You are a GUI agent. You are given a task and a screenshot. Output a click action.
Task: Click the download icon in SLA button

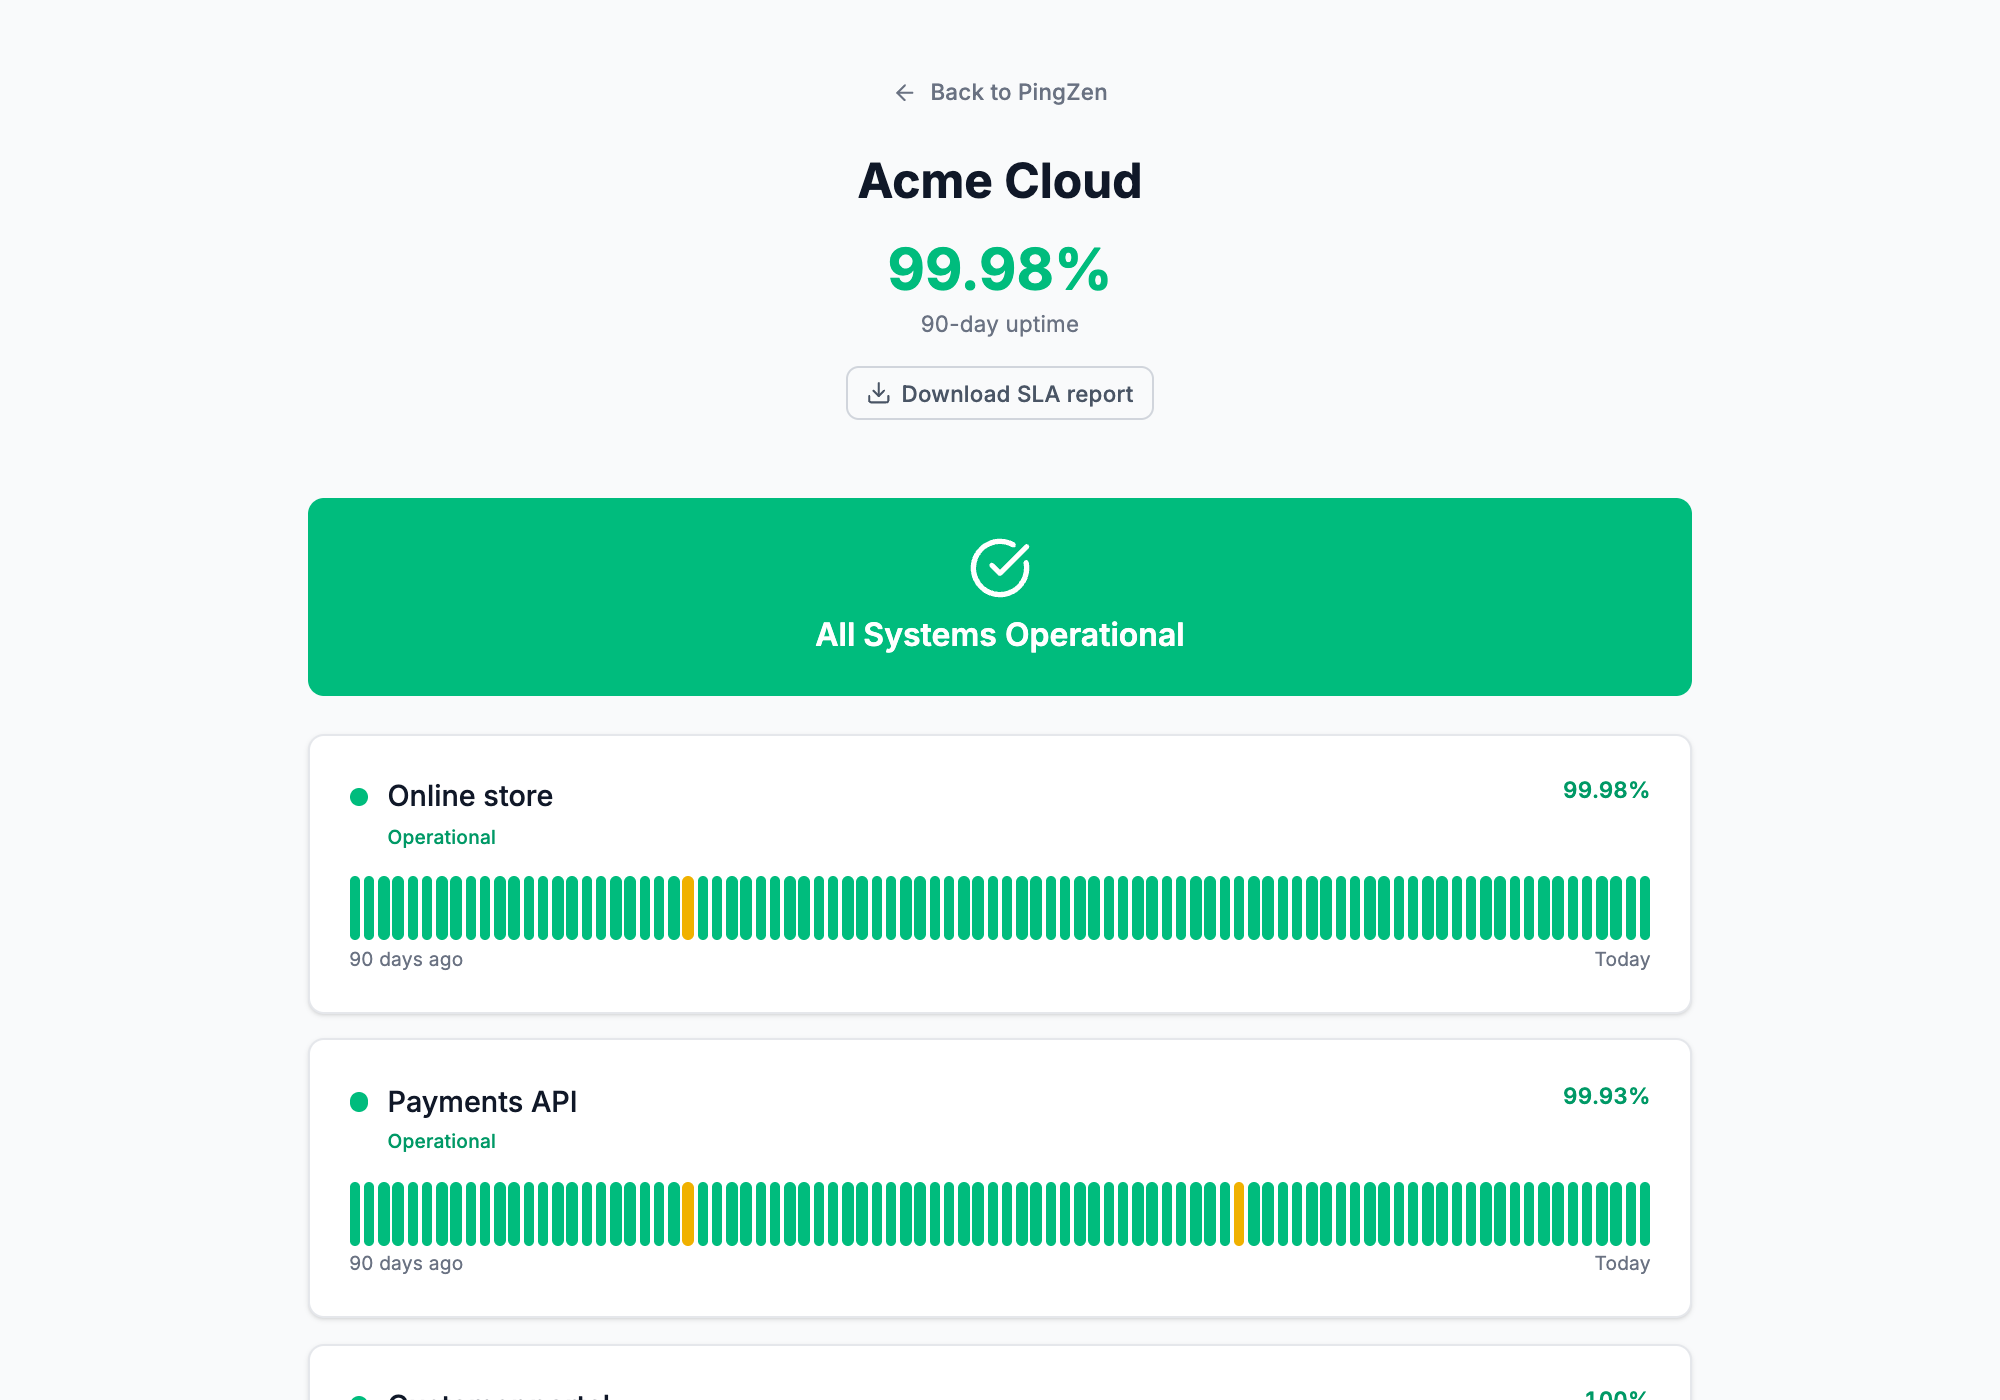878,393
